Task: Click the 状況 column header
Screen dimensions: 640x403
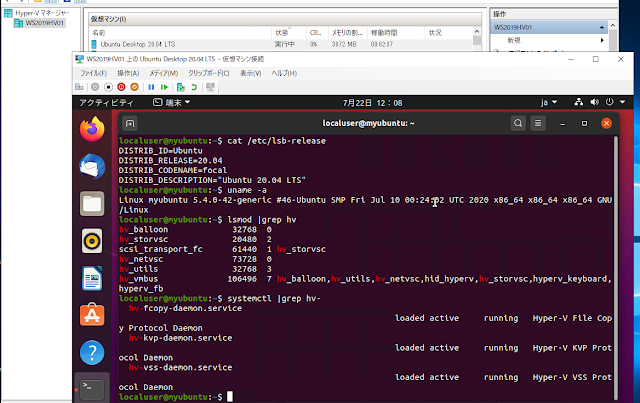Action: click(x=449, y=32)
